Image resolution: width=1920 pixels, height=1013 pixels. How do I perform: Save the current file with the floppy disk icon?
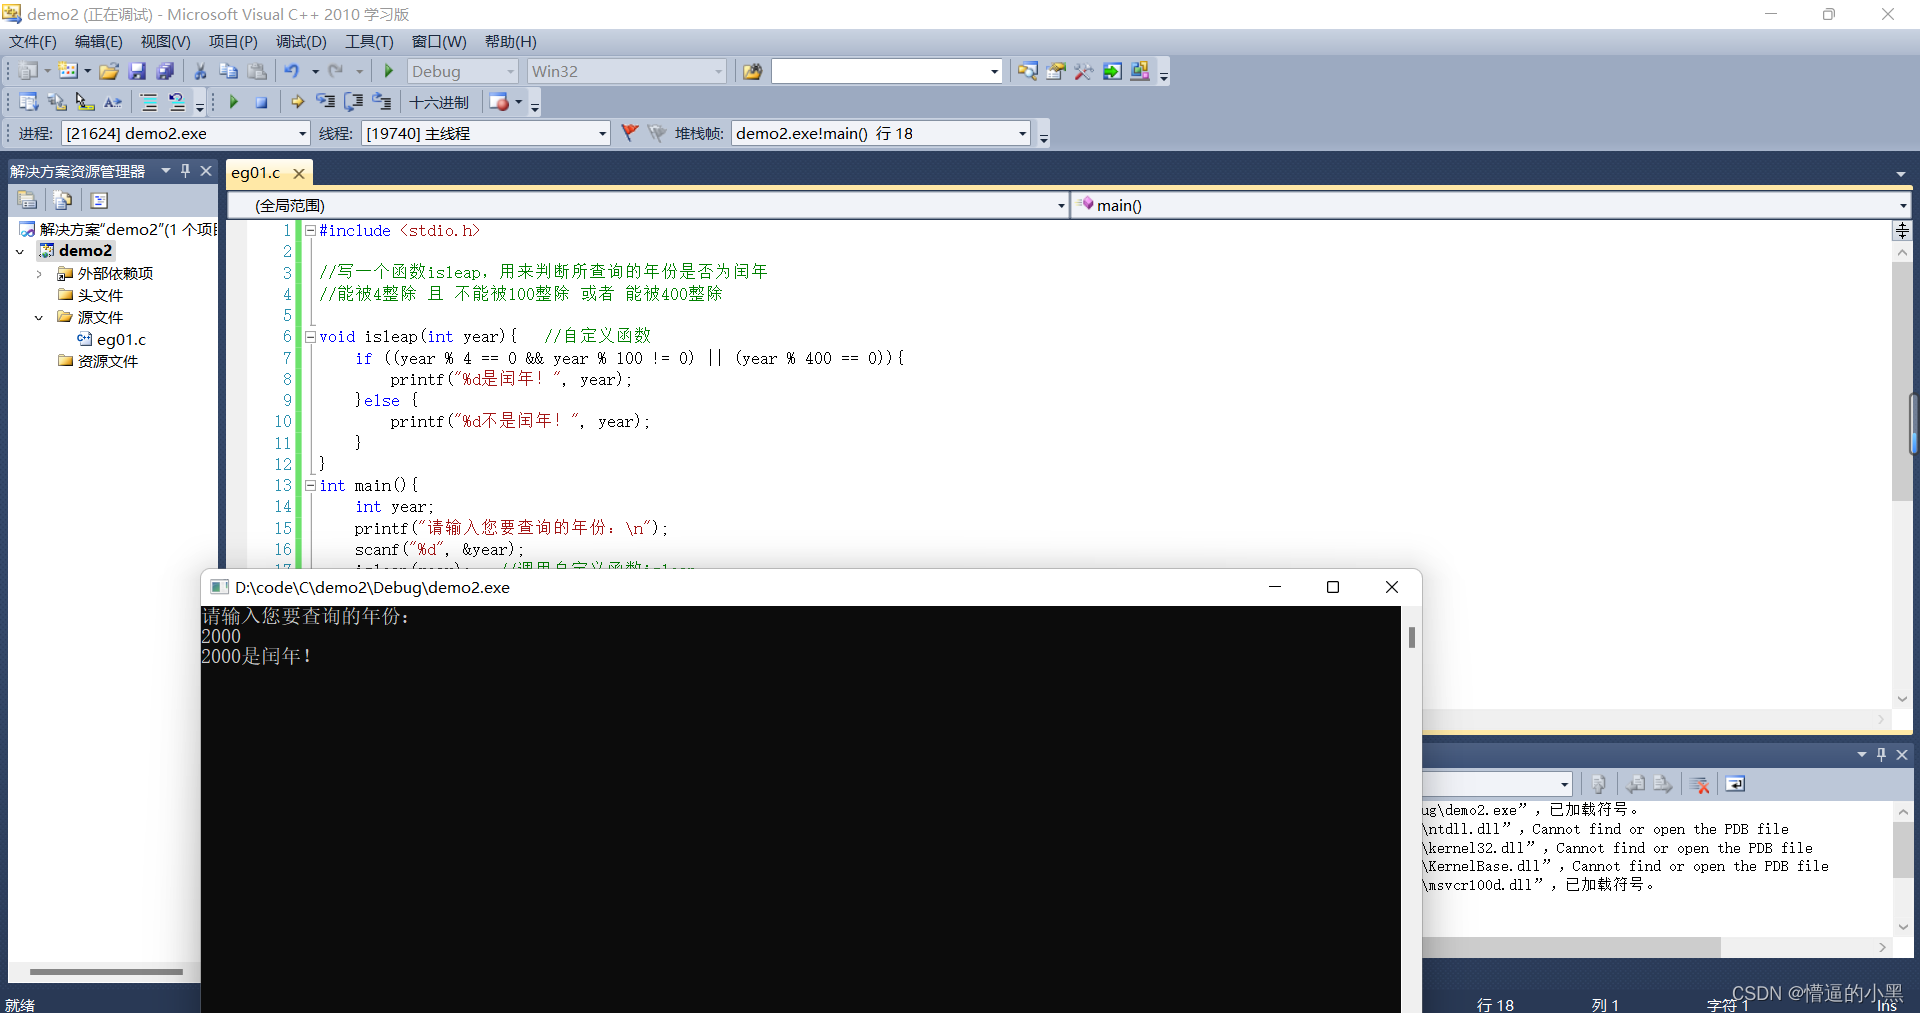(137, 71)
